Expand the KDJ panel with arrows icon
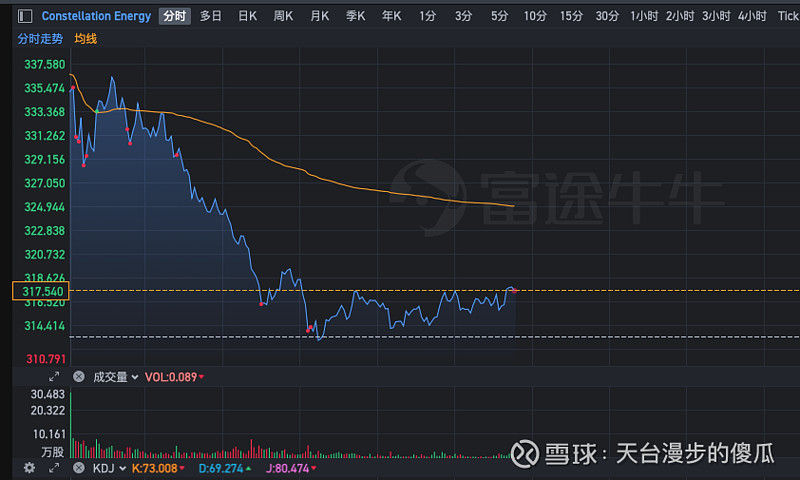This screenshot has height=480, width=800. point(54,468)
